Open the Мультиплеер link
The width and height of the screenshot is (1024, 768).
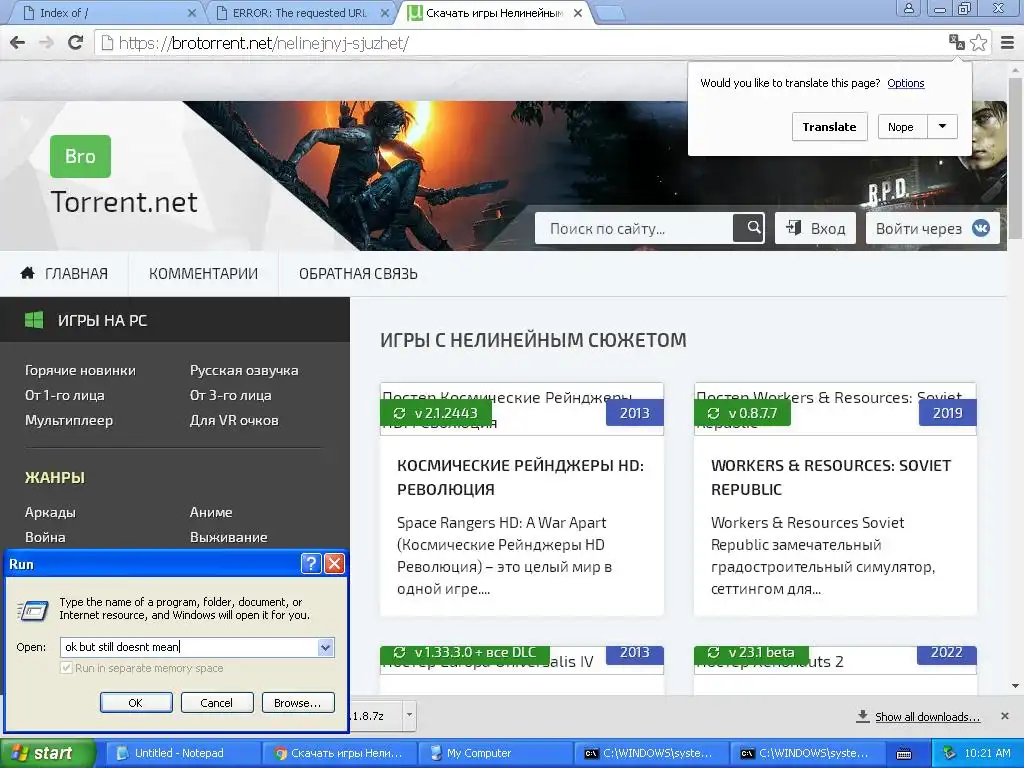69,421
